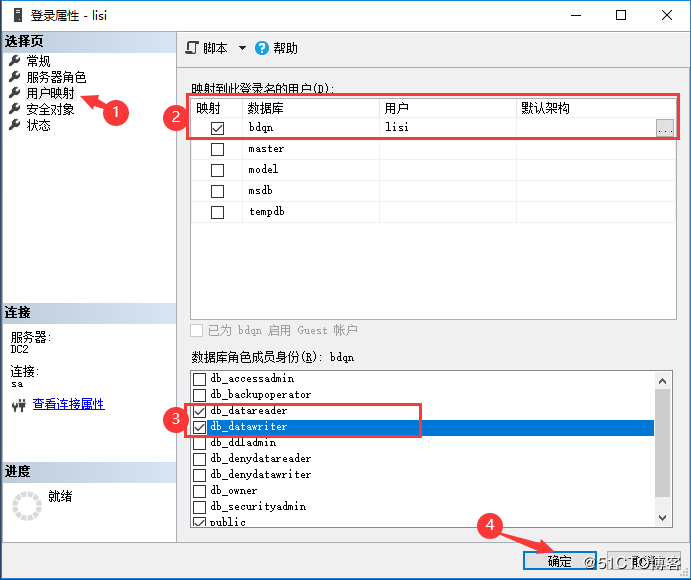Image resolution: width=691 pixels, height=580 pixels.
Task: Check the db_backupoperator role
Action: coord(200,395)
